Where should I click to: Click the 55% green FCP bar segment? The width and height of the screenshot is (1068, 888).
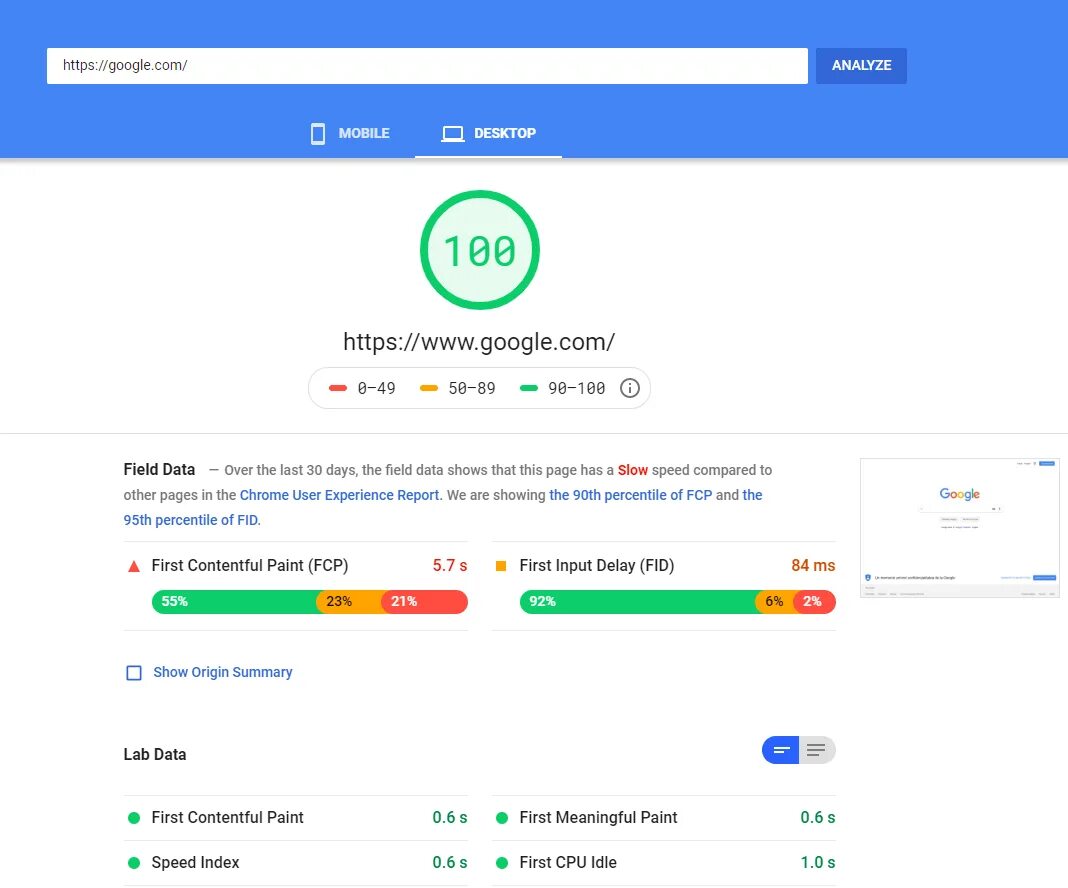click(234, 602)
